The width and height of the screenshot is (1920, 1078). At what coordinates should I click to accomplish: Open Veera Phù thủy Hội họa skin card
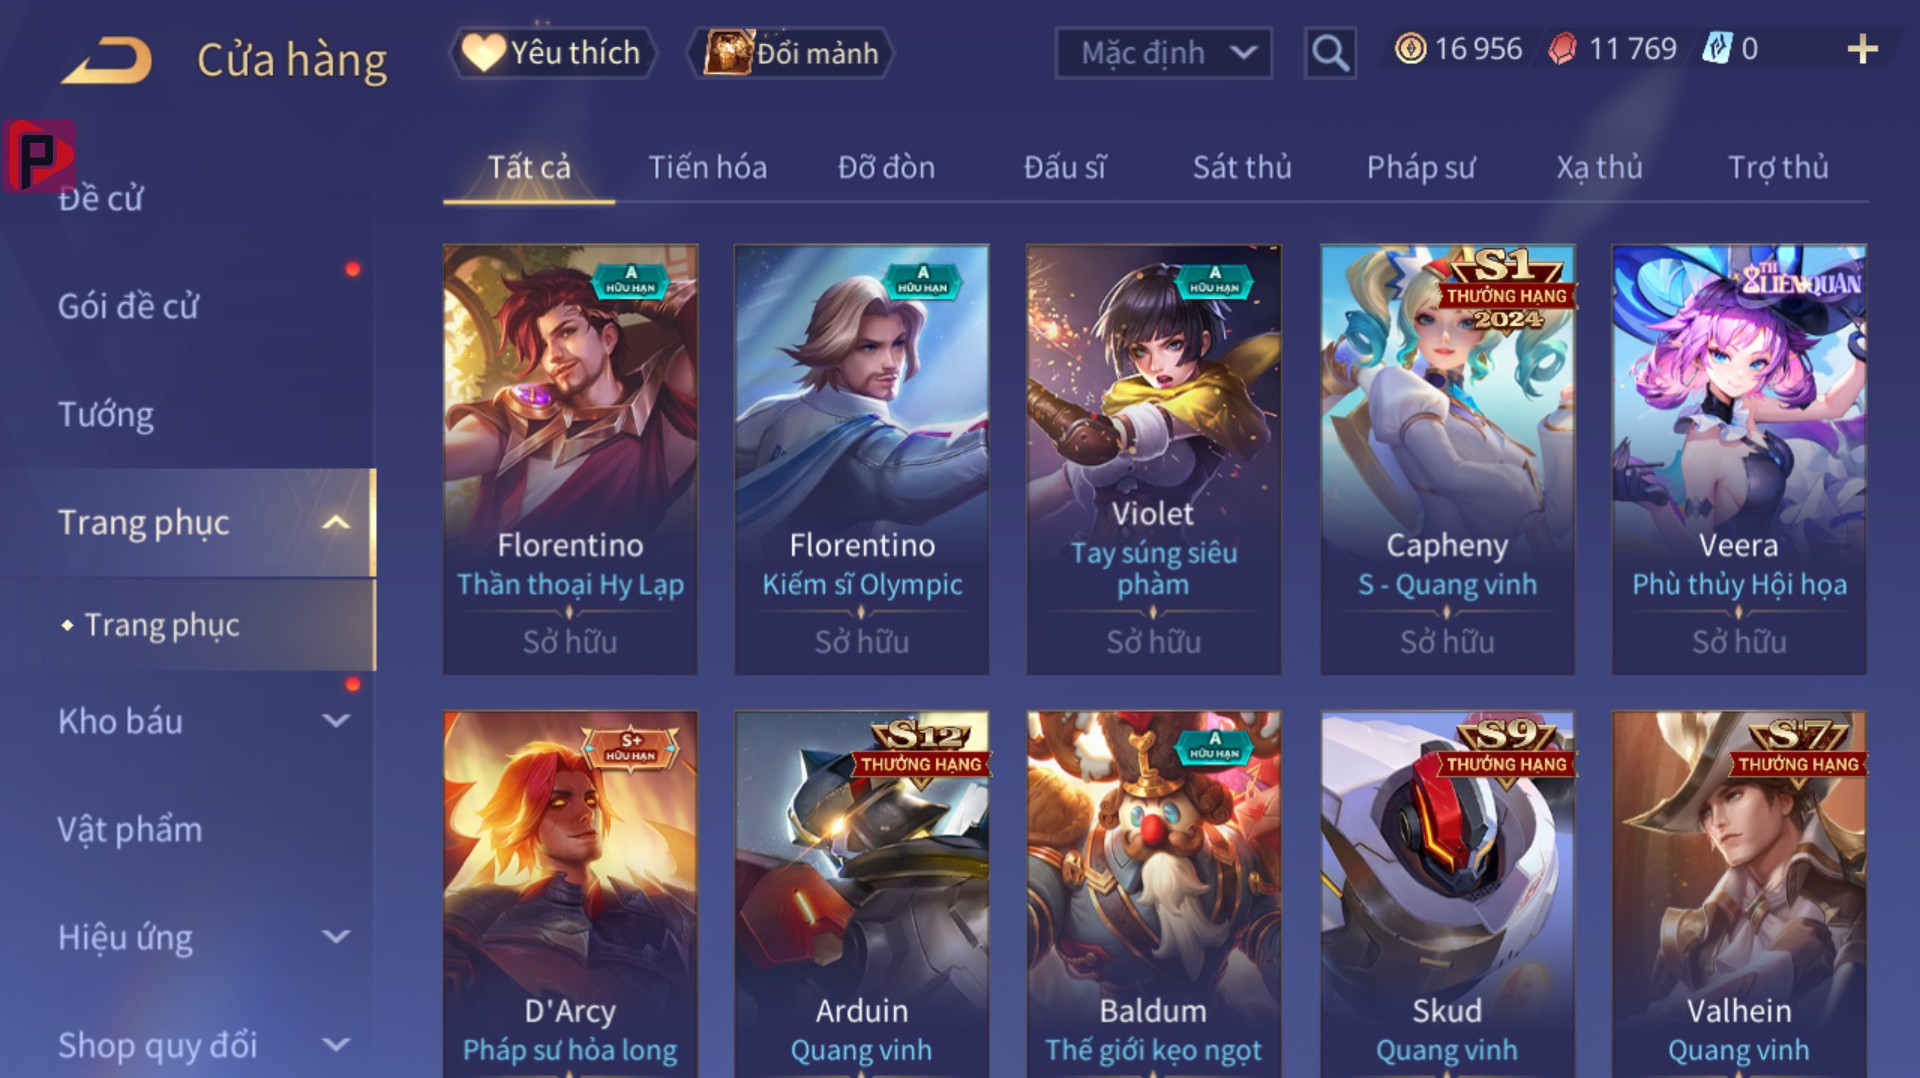1739,459
